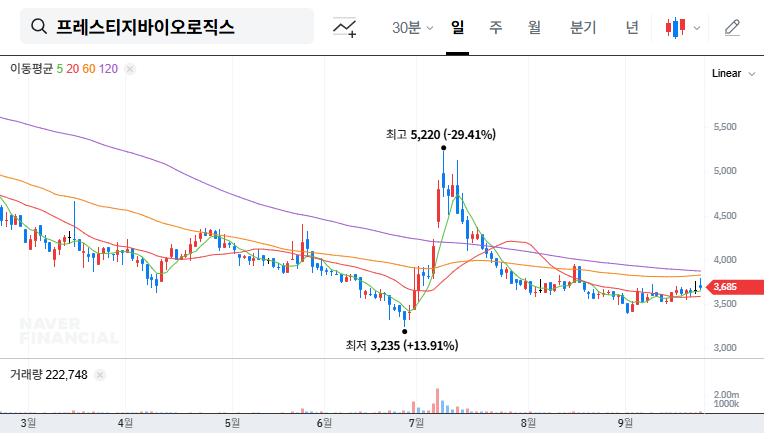Open the Linear scale dropdown
764x433 pixels.
733,74
